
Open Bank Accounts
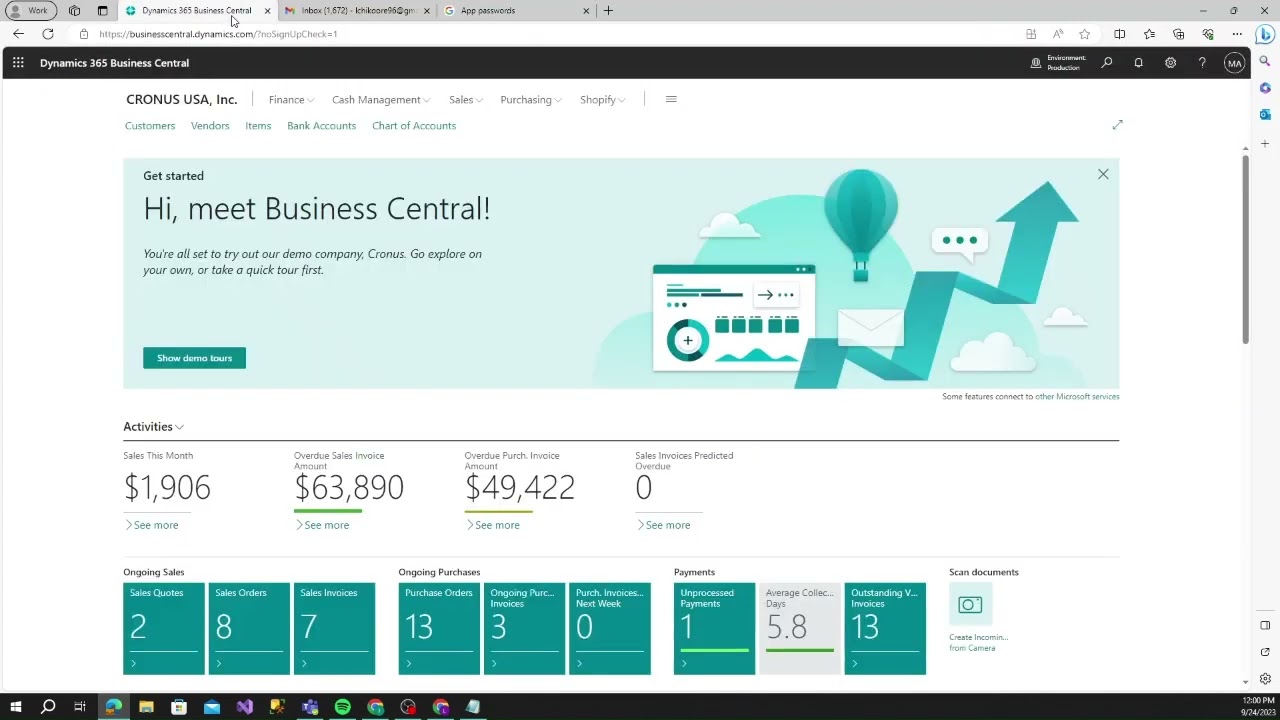pos(321,126)
